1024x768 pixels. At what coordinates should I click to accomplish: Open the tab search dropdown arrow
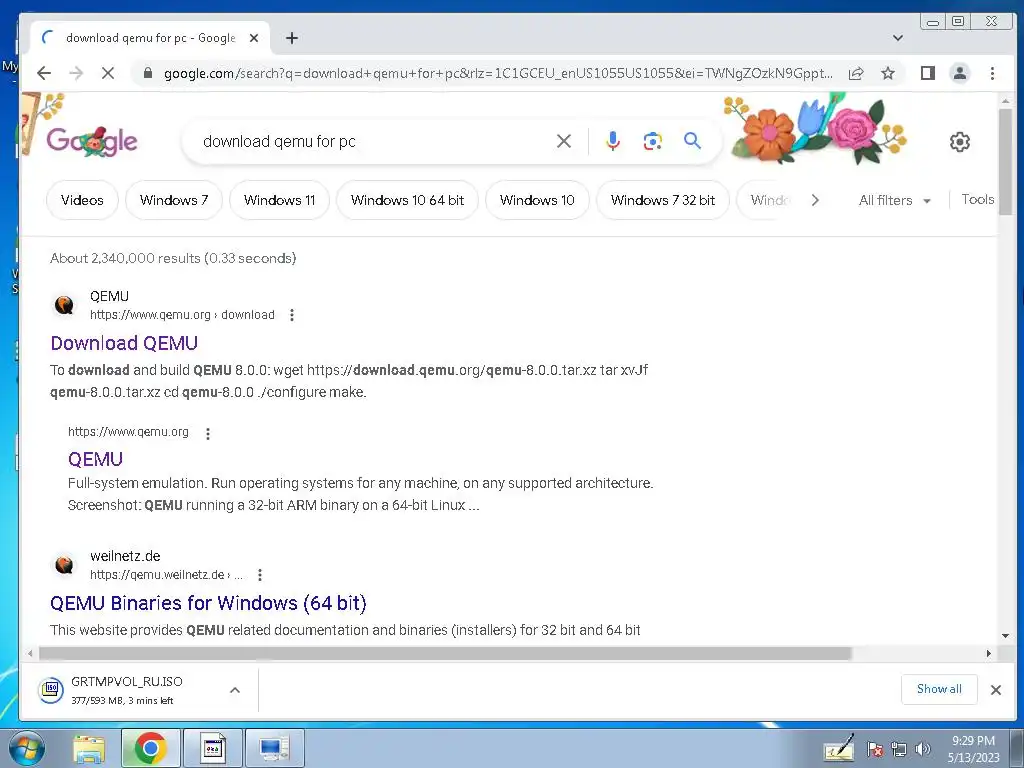[x=898, y=38]
